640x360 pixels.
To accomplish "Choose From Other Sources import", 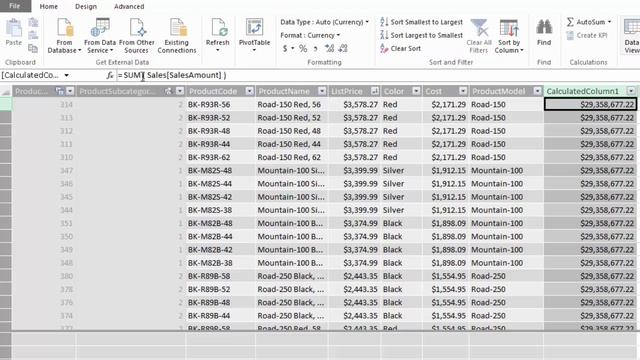I will click(136, 36).
